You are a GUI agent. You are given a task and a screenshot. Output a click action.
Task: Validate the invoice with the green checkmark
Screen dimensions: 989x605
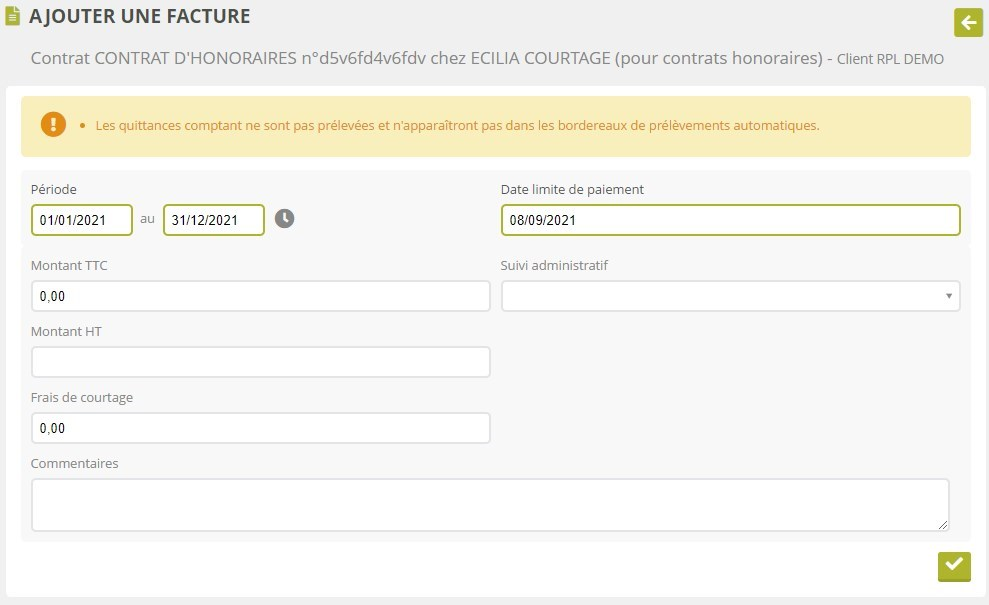pyautogui.click(x=954, y=565)
